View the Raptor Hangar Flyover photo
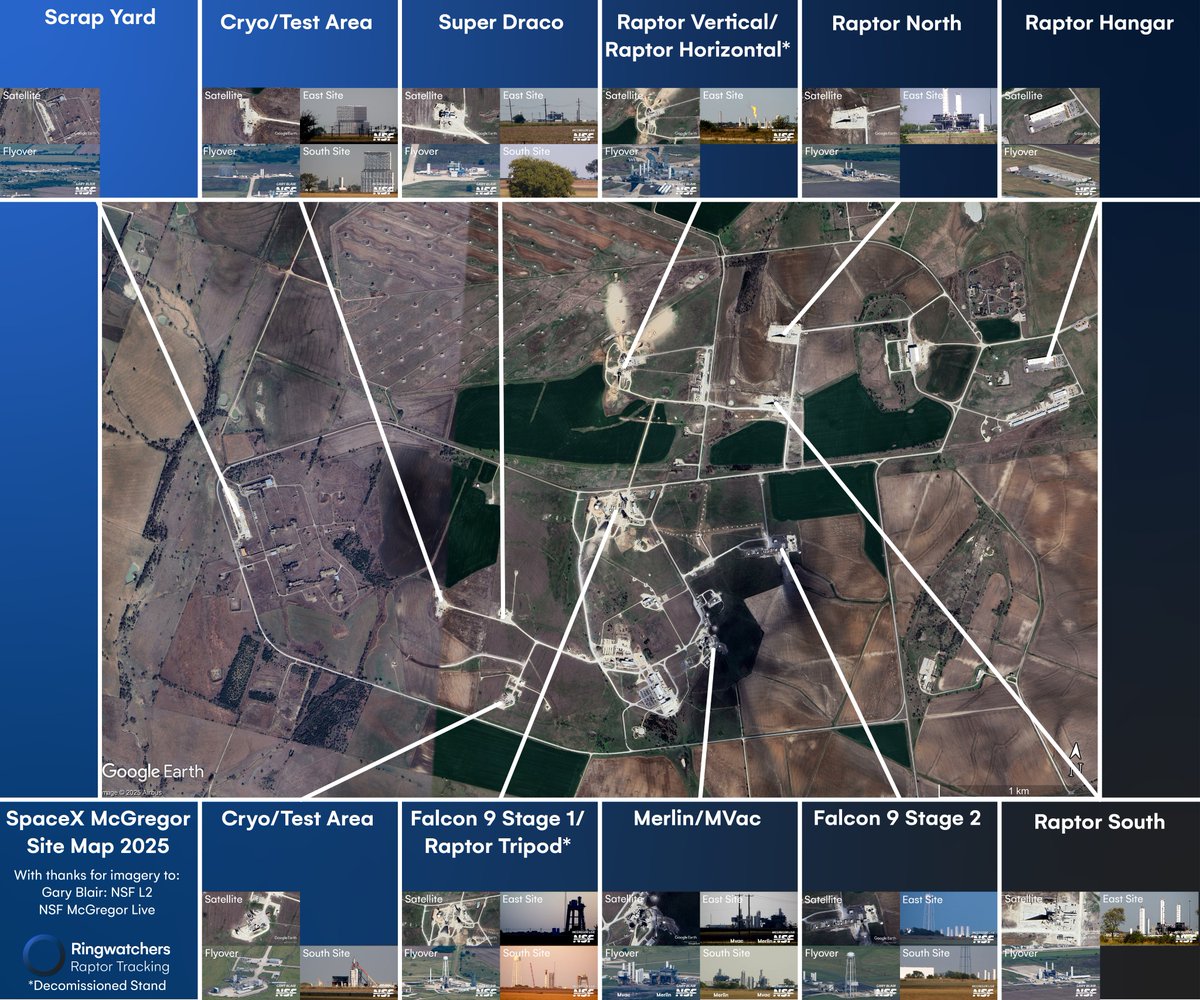This screenshot has height=1000, width=1200. coord(1050,170)
